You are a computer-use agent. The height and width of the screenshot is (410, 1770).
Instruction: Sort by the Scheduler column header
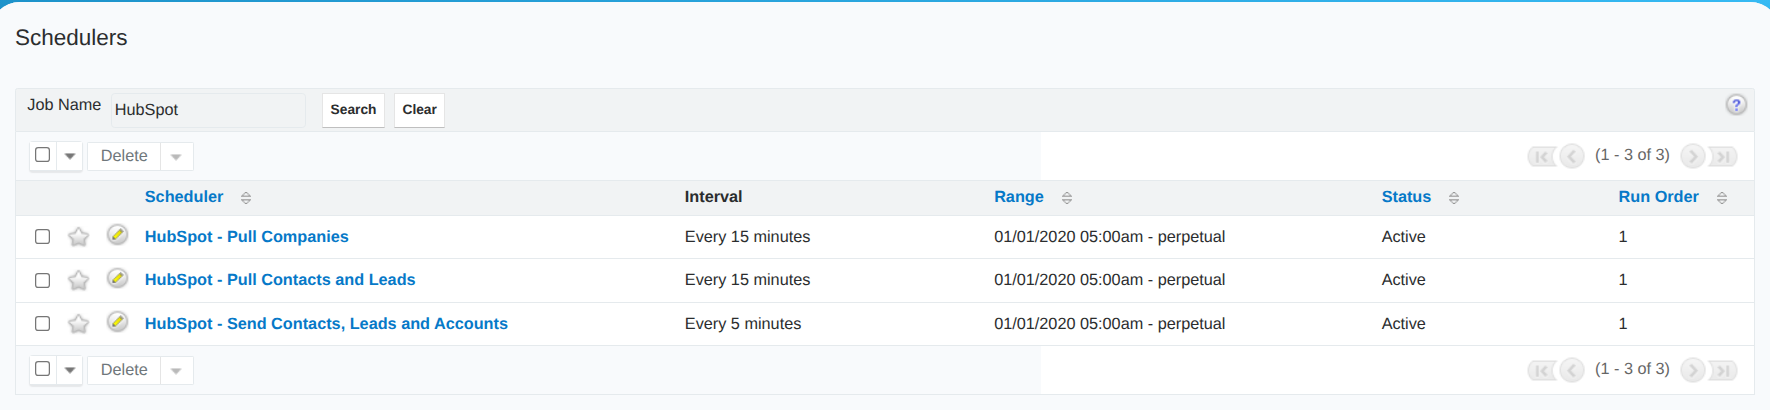pos(184,197)
